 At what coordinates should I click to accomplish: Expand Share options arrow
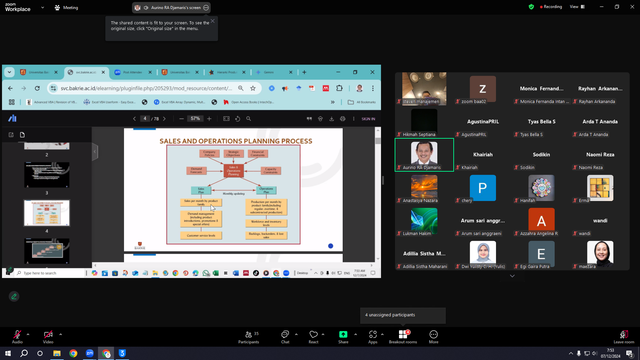(355, 334)
